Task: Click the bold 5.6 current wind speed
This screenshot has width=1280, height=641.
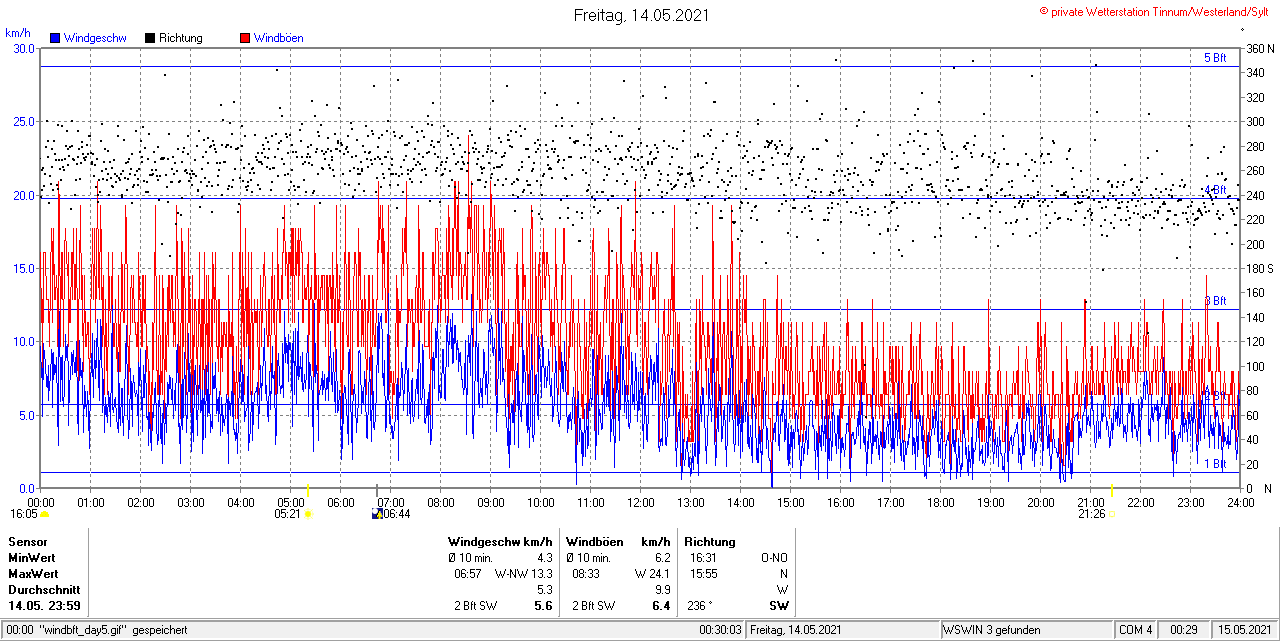Action: point(544,606)
